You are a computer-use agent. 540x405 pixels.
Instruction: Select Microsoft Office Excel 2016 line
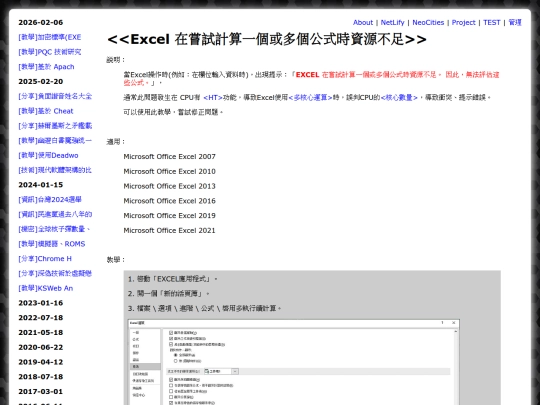(x=169, y=201)
